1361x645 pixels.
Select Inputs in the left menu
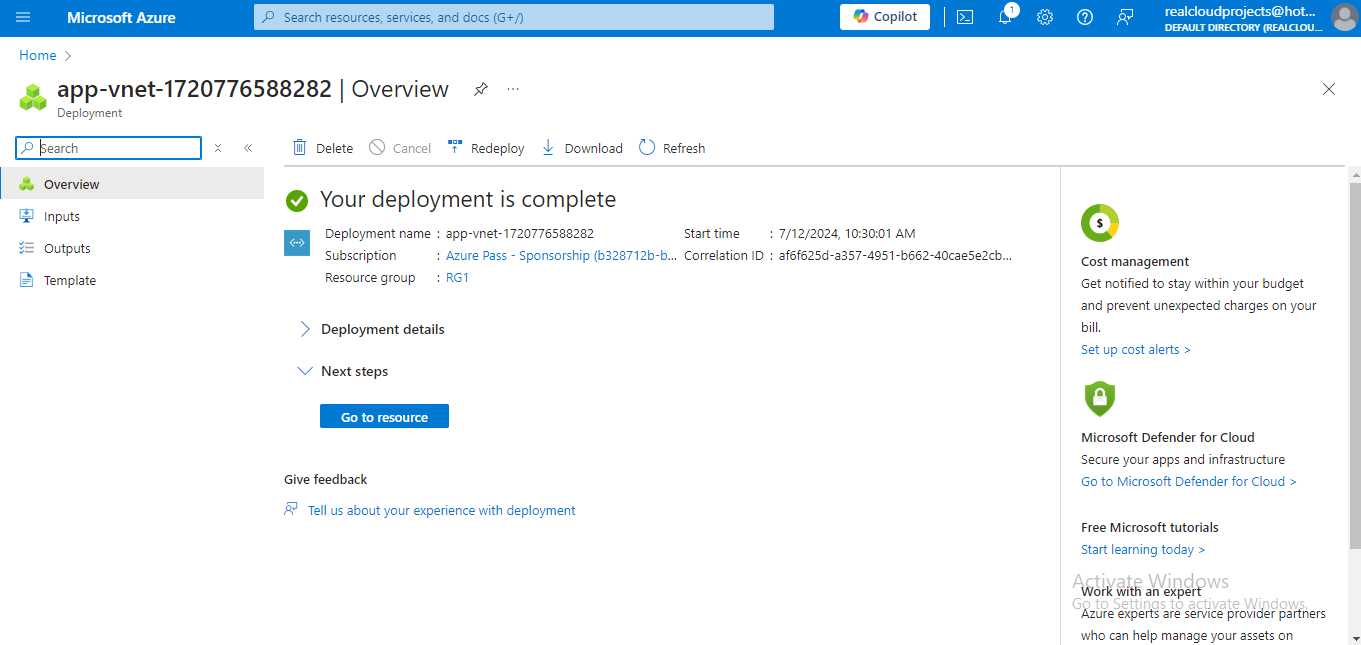[x=62, y=216]
